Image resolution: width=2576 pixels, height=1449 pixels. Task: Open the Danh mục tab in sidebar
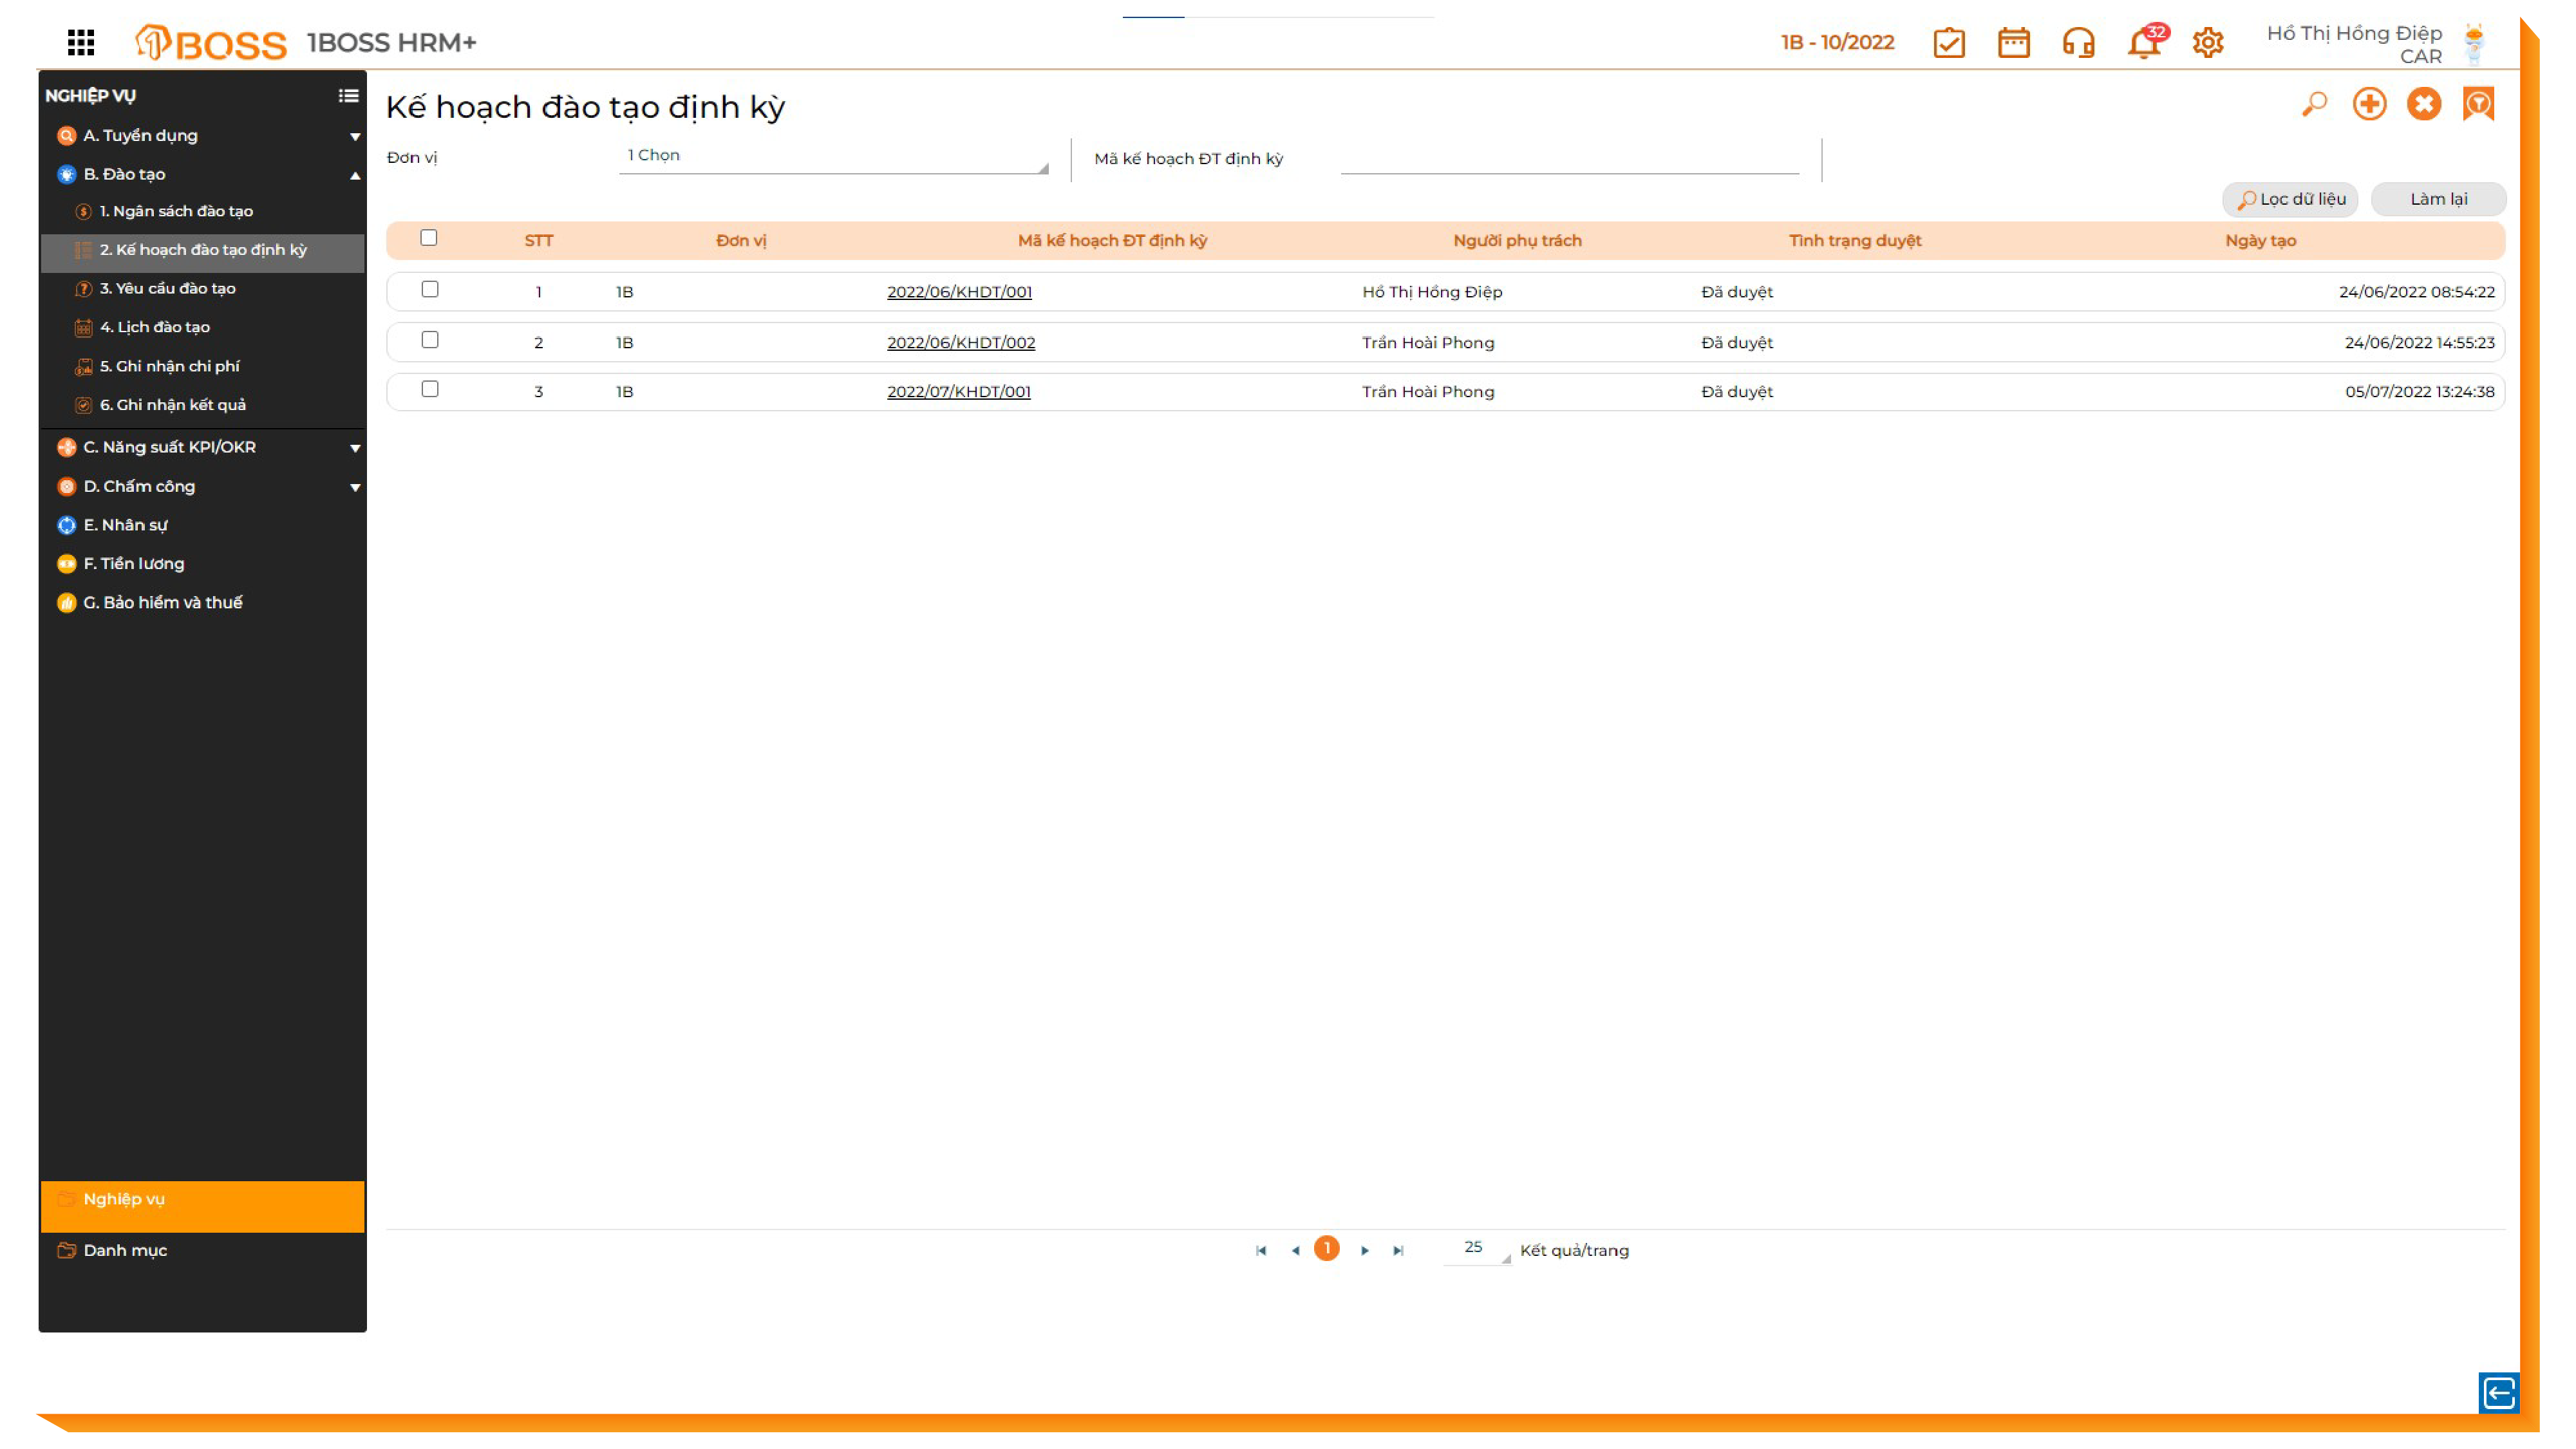point(125,1250)
